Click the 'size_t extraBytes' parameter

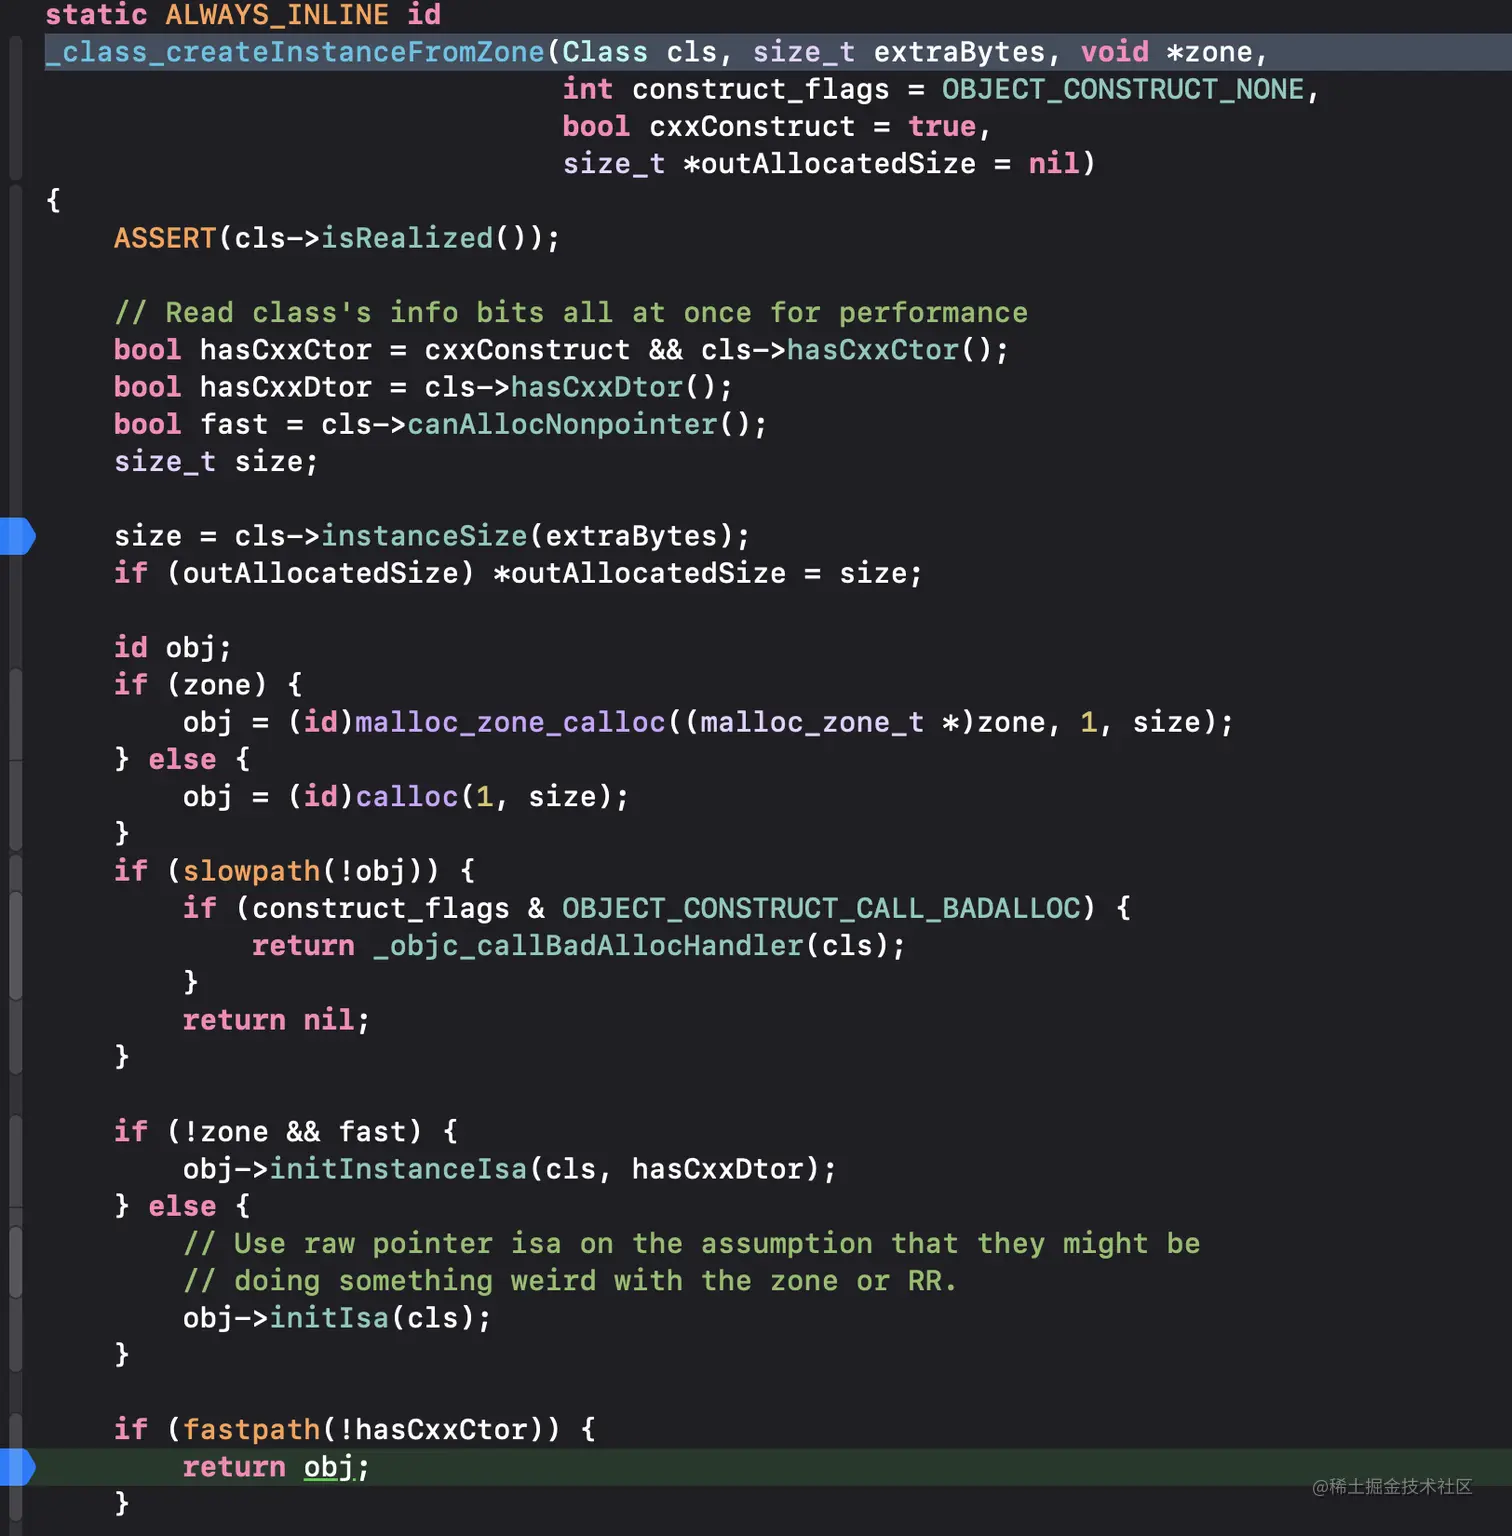pyautogui.click(x=899, y=52)
